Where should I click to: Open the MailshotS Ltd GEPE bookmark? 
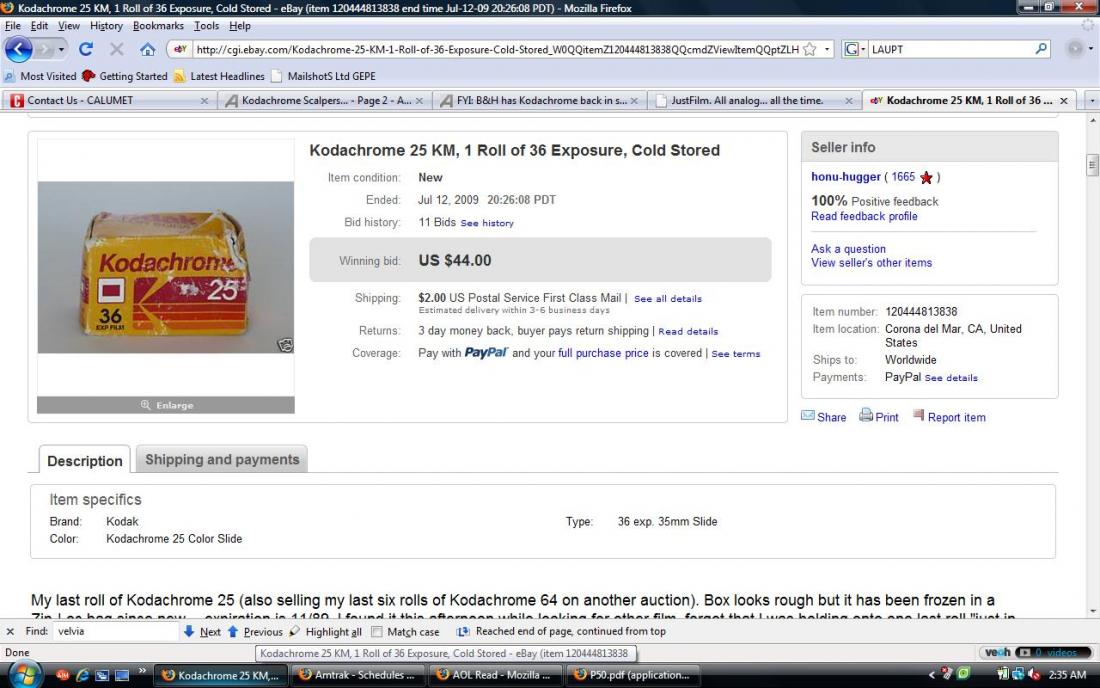323,76
